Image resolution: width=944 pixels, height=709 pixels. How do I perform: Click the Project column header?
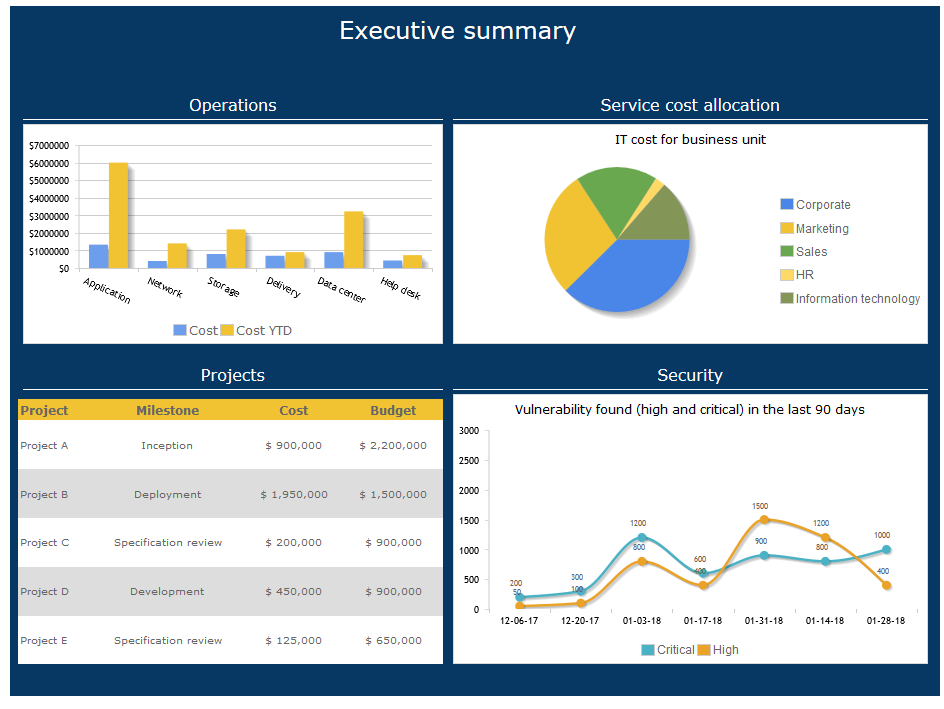coord(45,410)
